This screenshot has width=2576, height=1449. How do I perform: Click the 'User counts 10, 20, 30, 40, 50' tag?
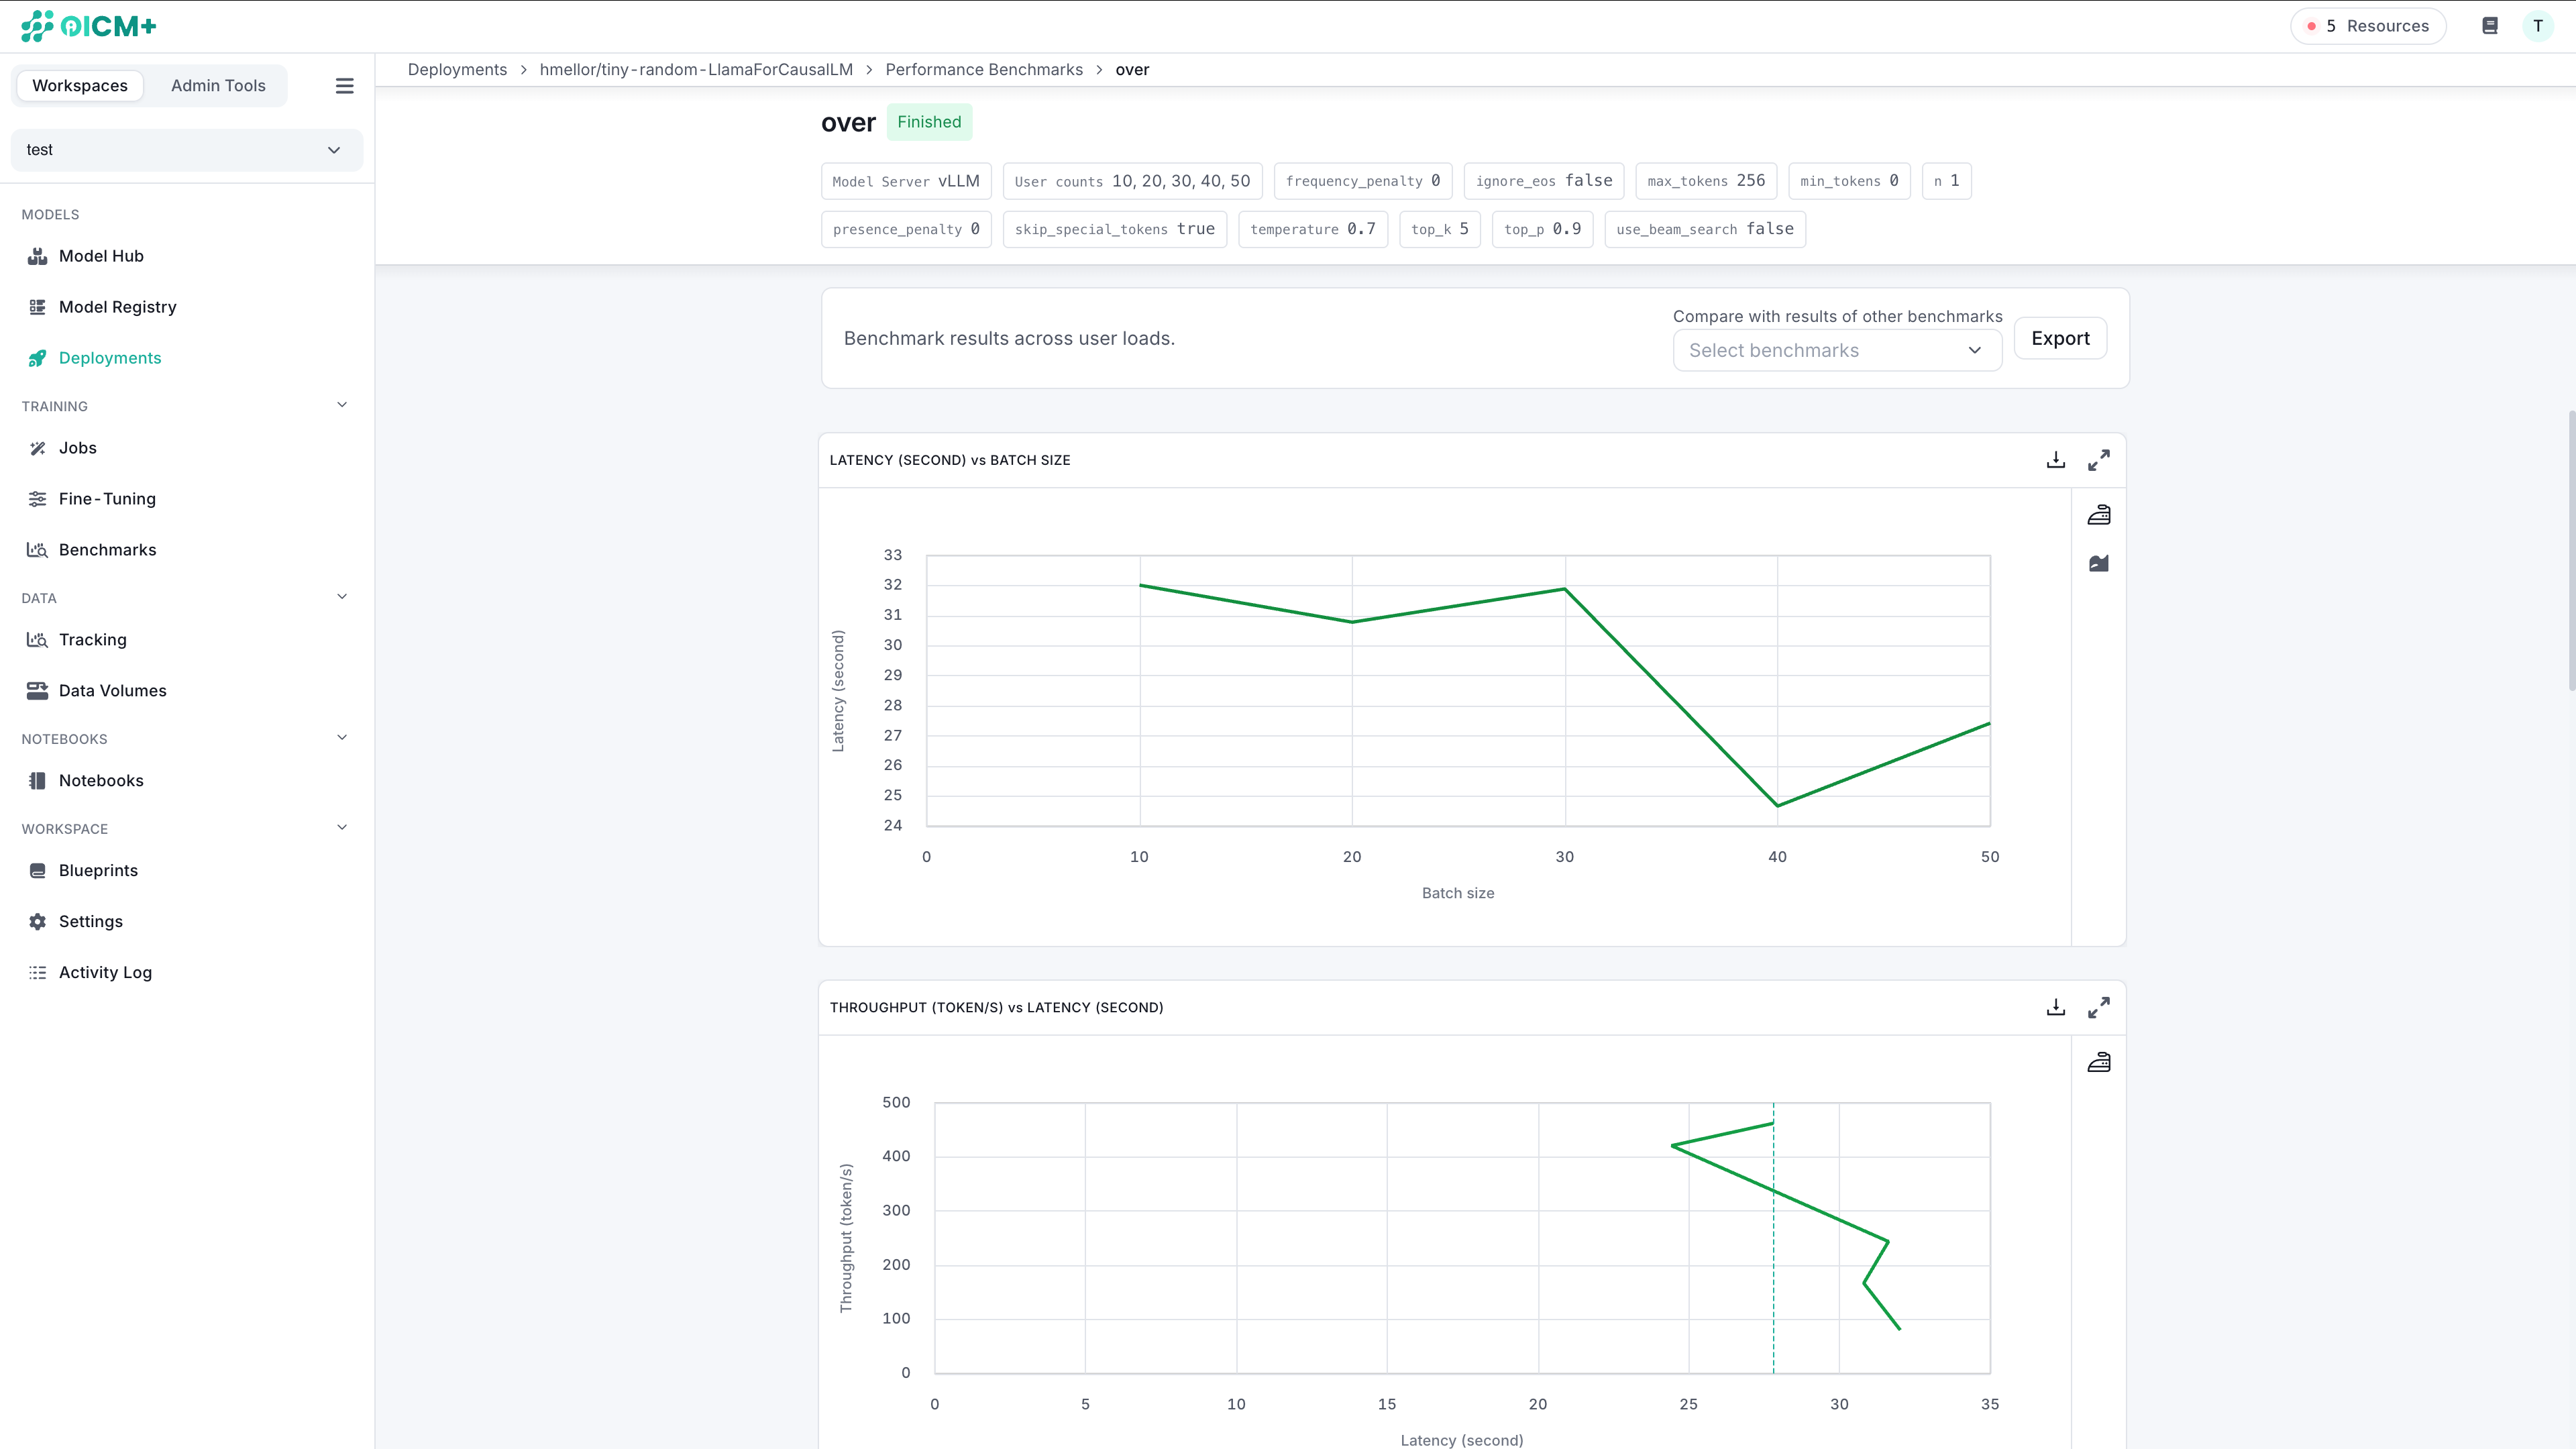(1132, 181)
